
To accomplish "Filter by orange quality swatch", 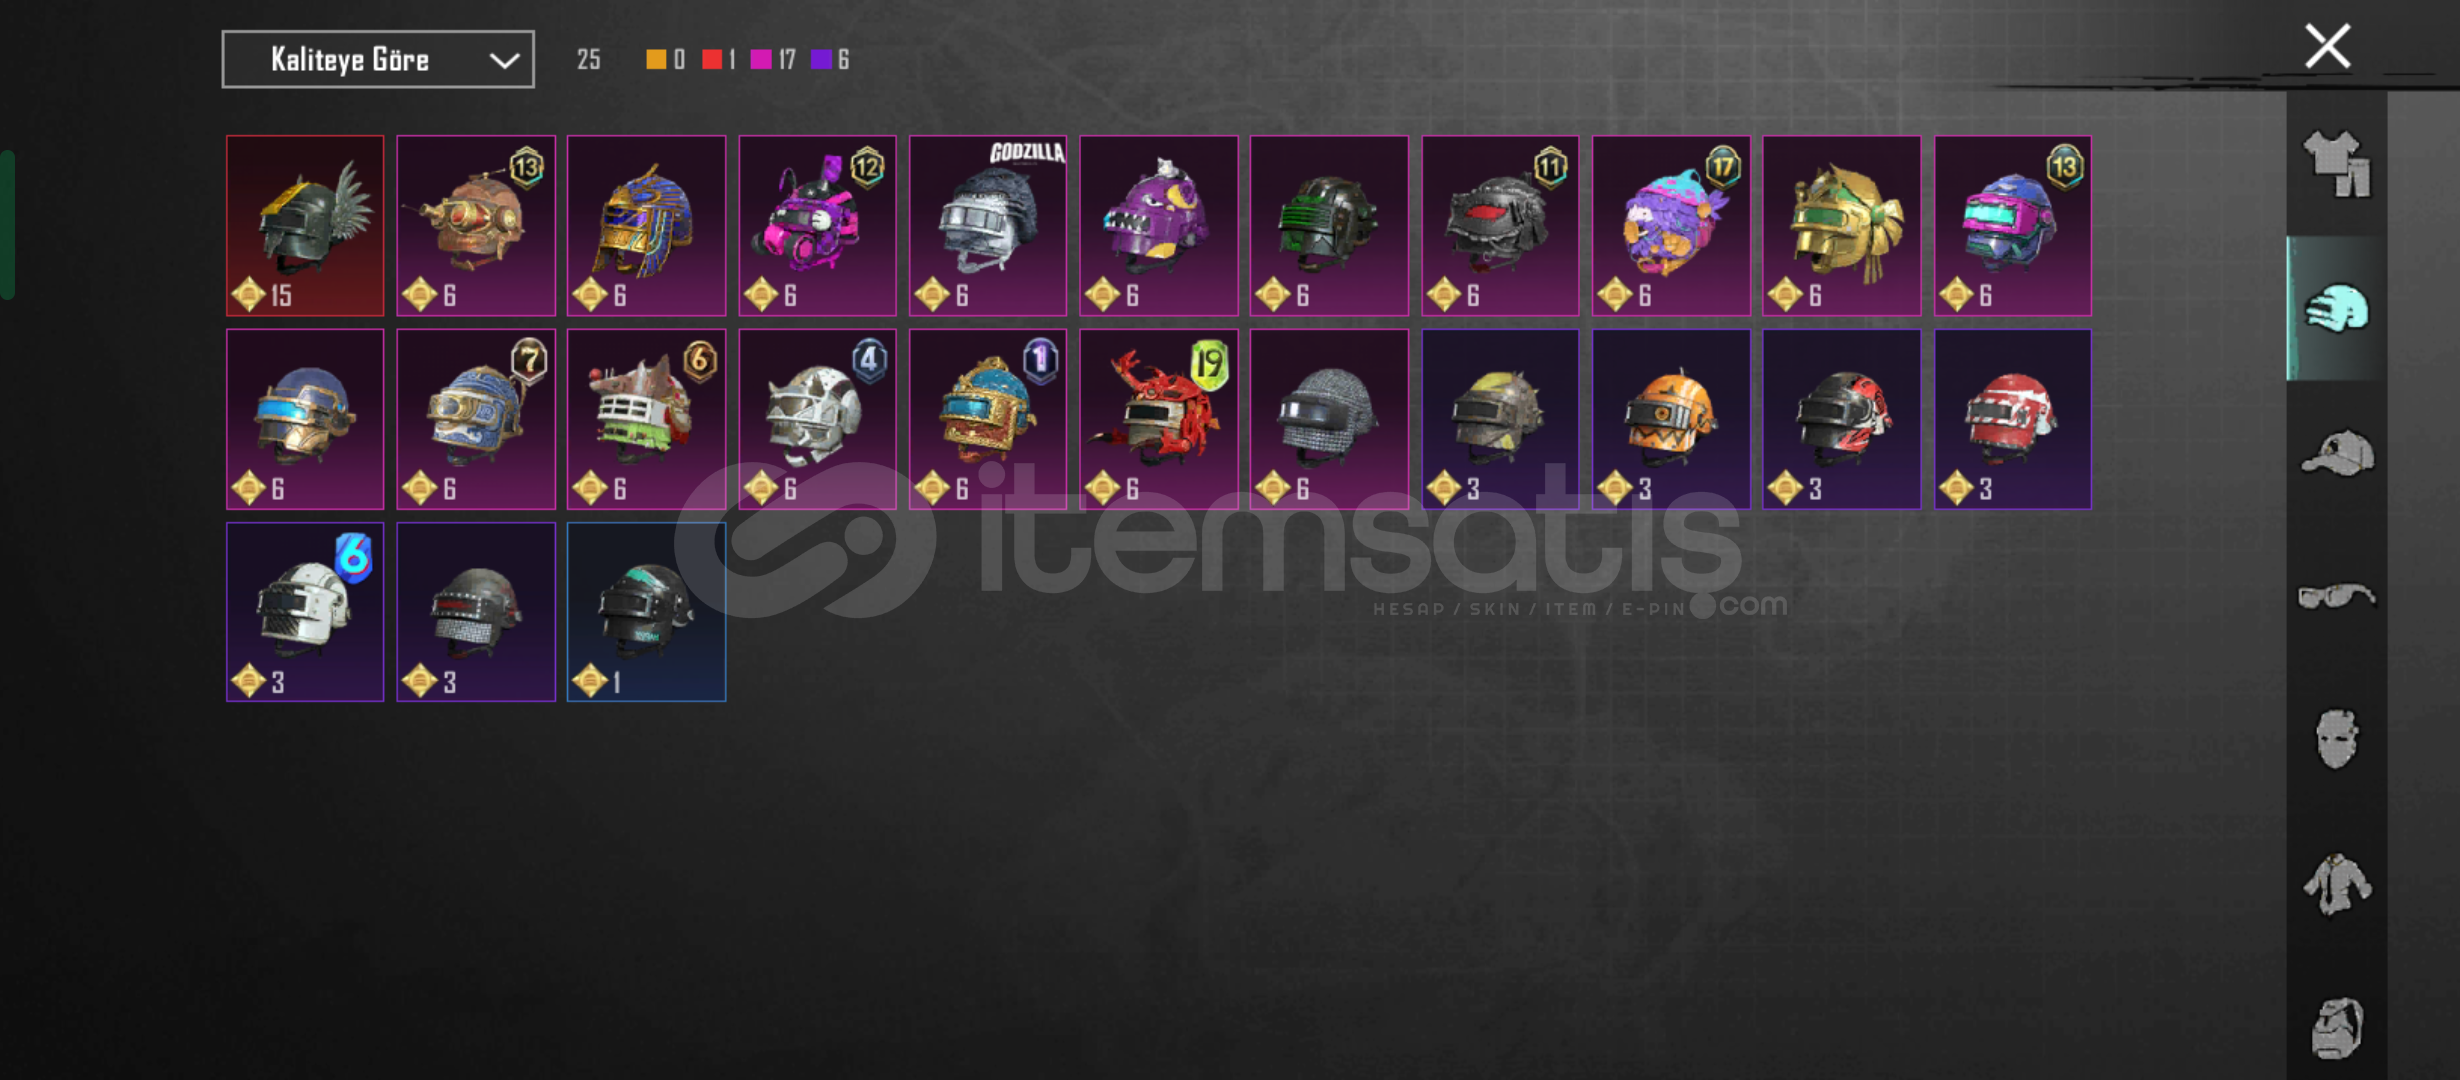I will 656,60.
